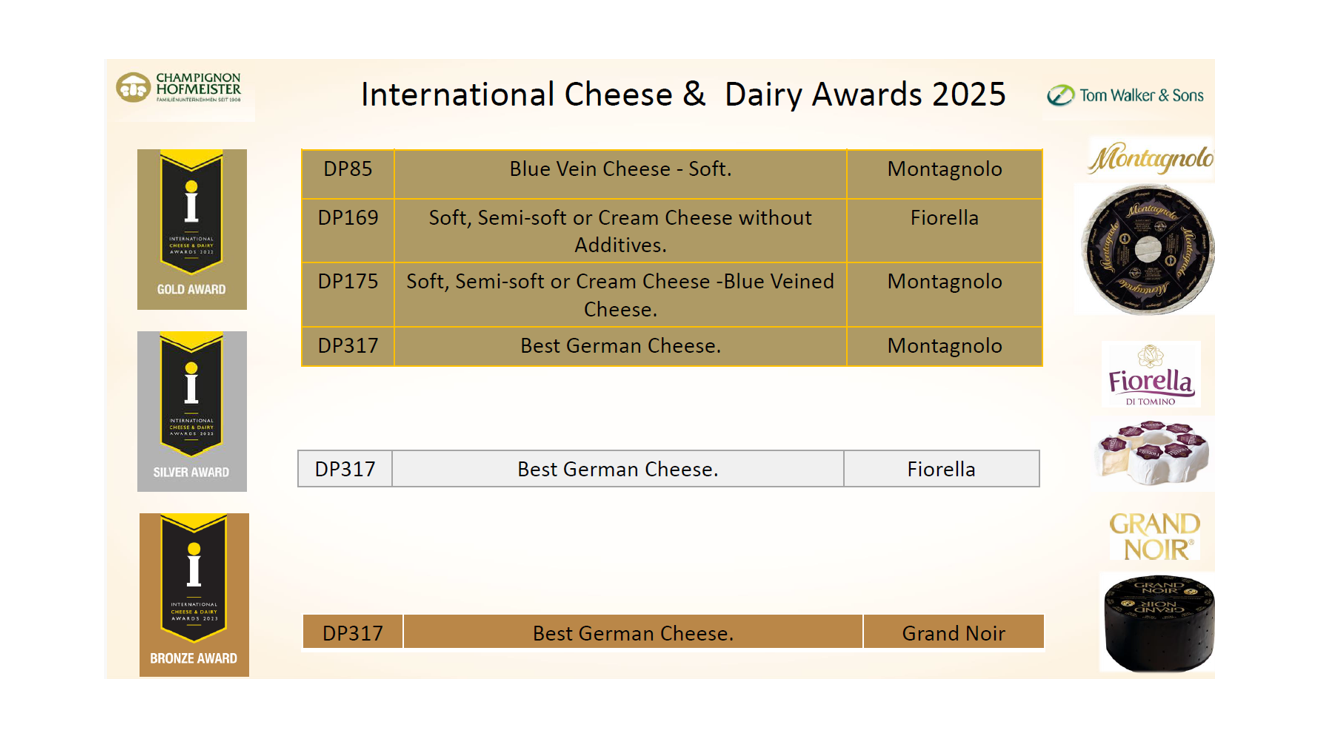
Task: Click the Grand Noir gold logo
Action: (1154, 537)
